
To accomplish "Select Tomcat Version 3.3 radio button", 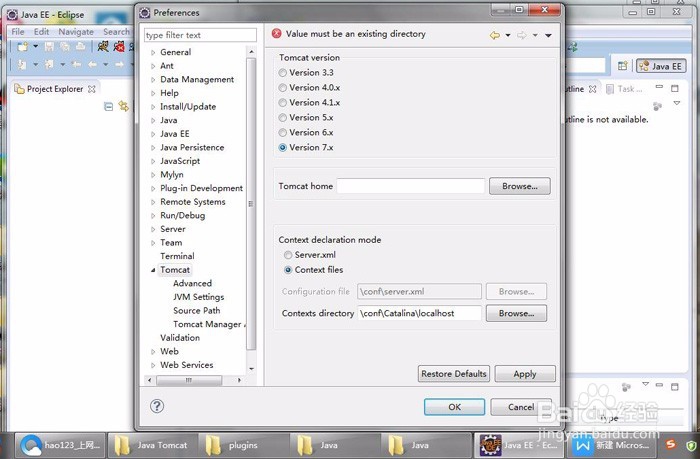I will pyautogui.click(x=283, y=73).
